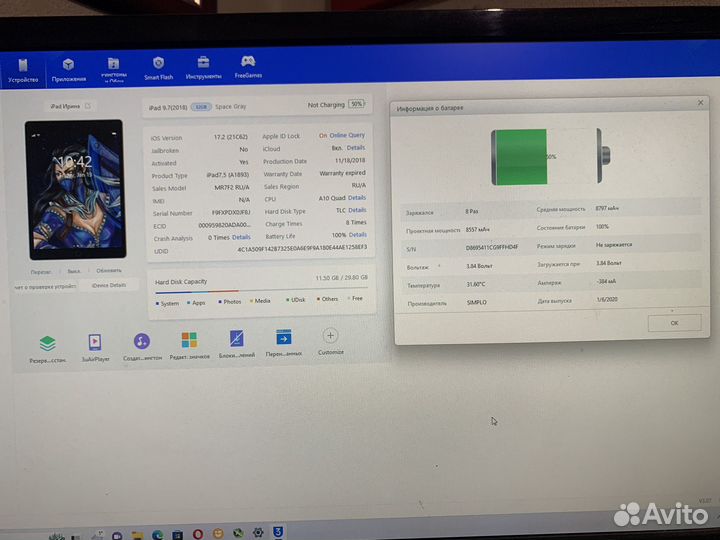Open iCloud Details link

click(356, 148)
